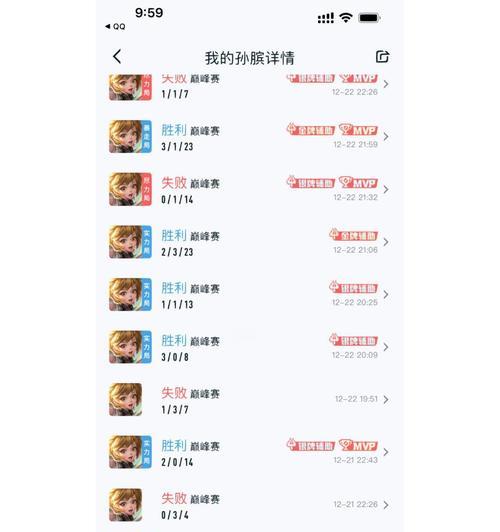
Task: Tap gold medal assist badge on 2/3/23 match
Action: click(353, 235)
